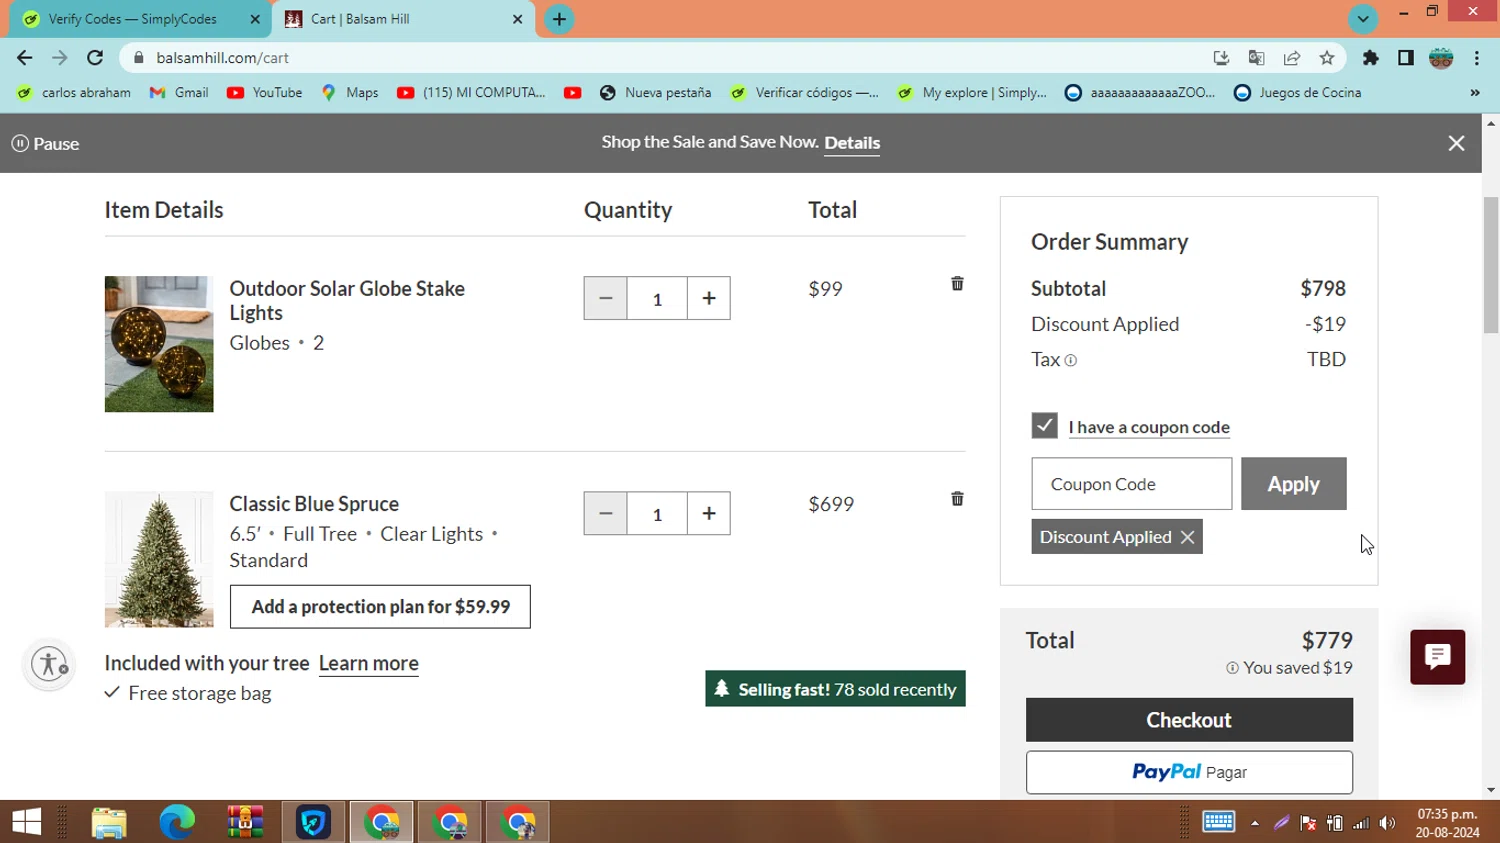Proceed to Checkout
This screenshot has width=1500, height=843.
coord(1189,720)
